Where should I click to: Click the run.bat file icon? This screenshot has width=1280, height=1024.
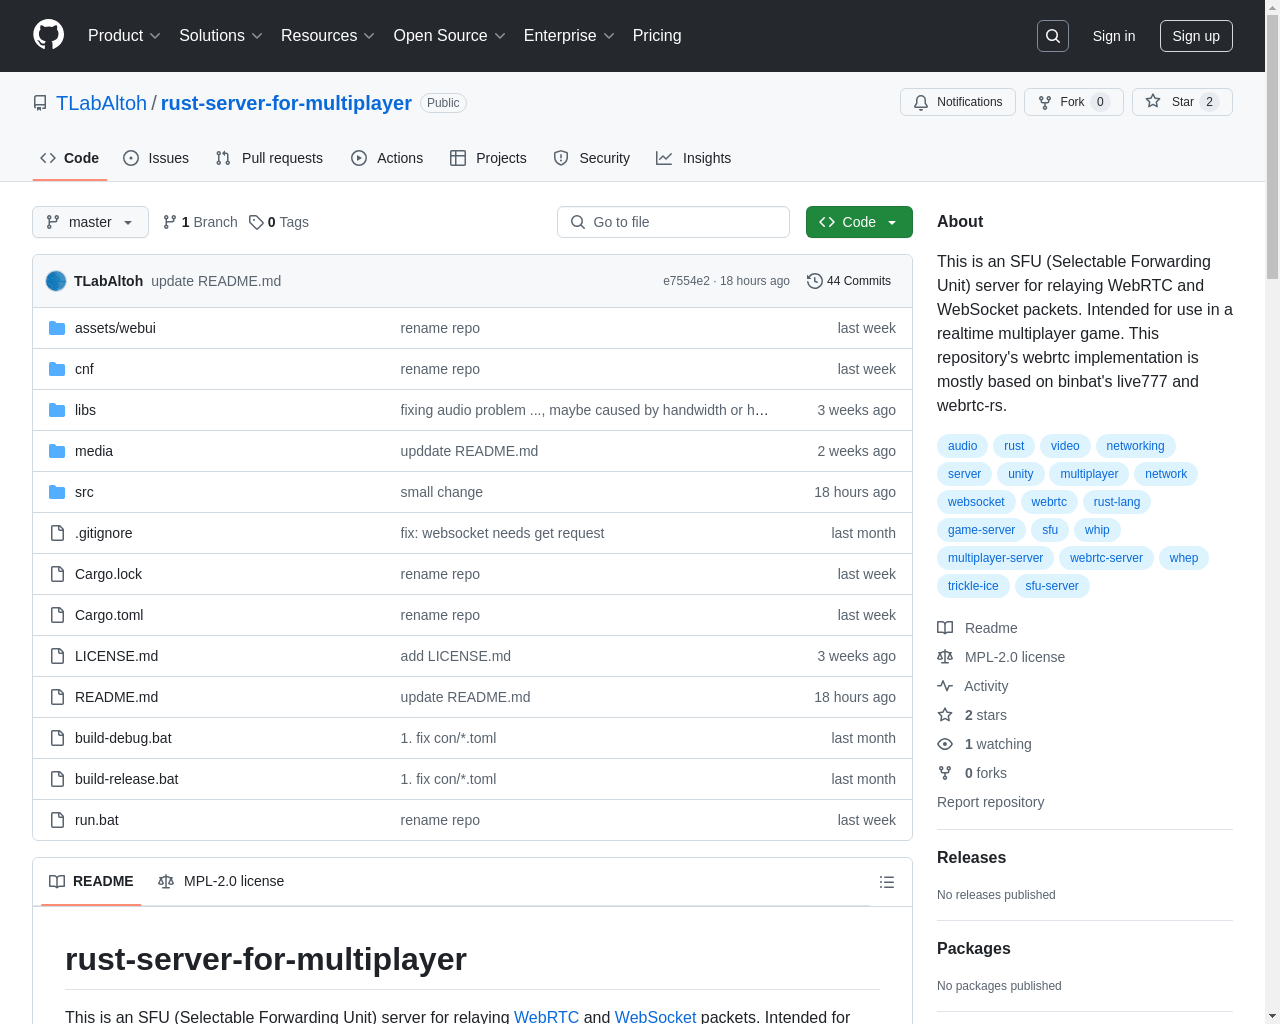click(x=57, y=820)
